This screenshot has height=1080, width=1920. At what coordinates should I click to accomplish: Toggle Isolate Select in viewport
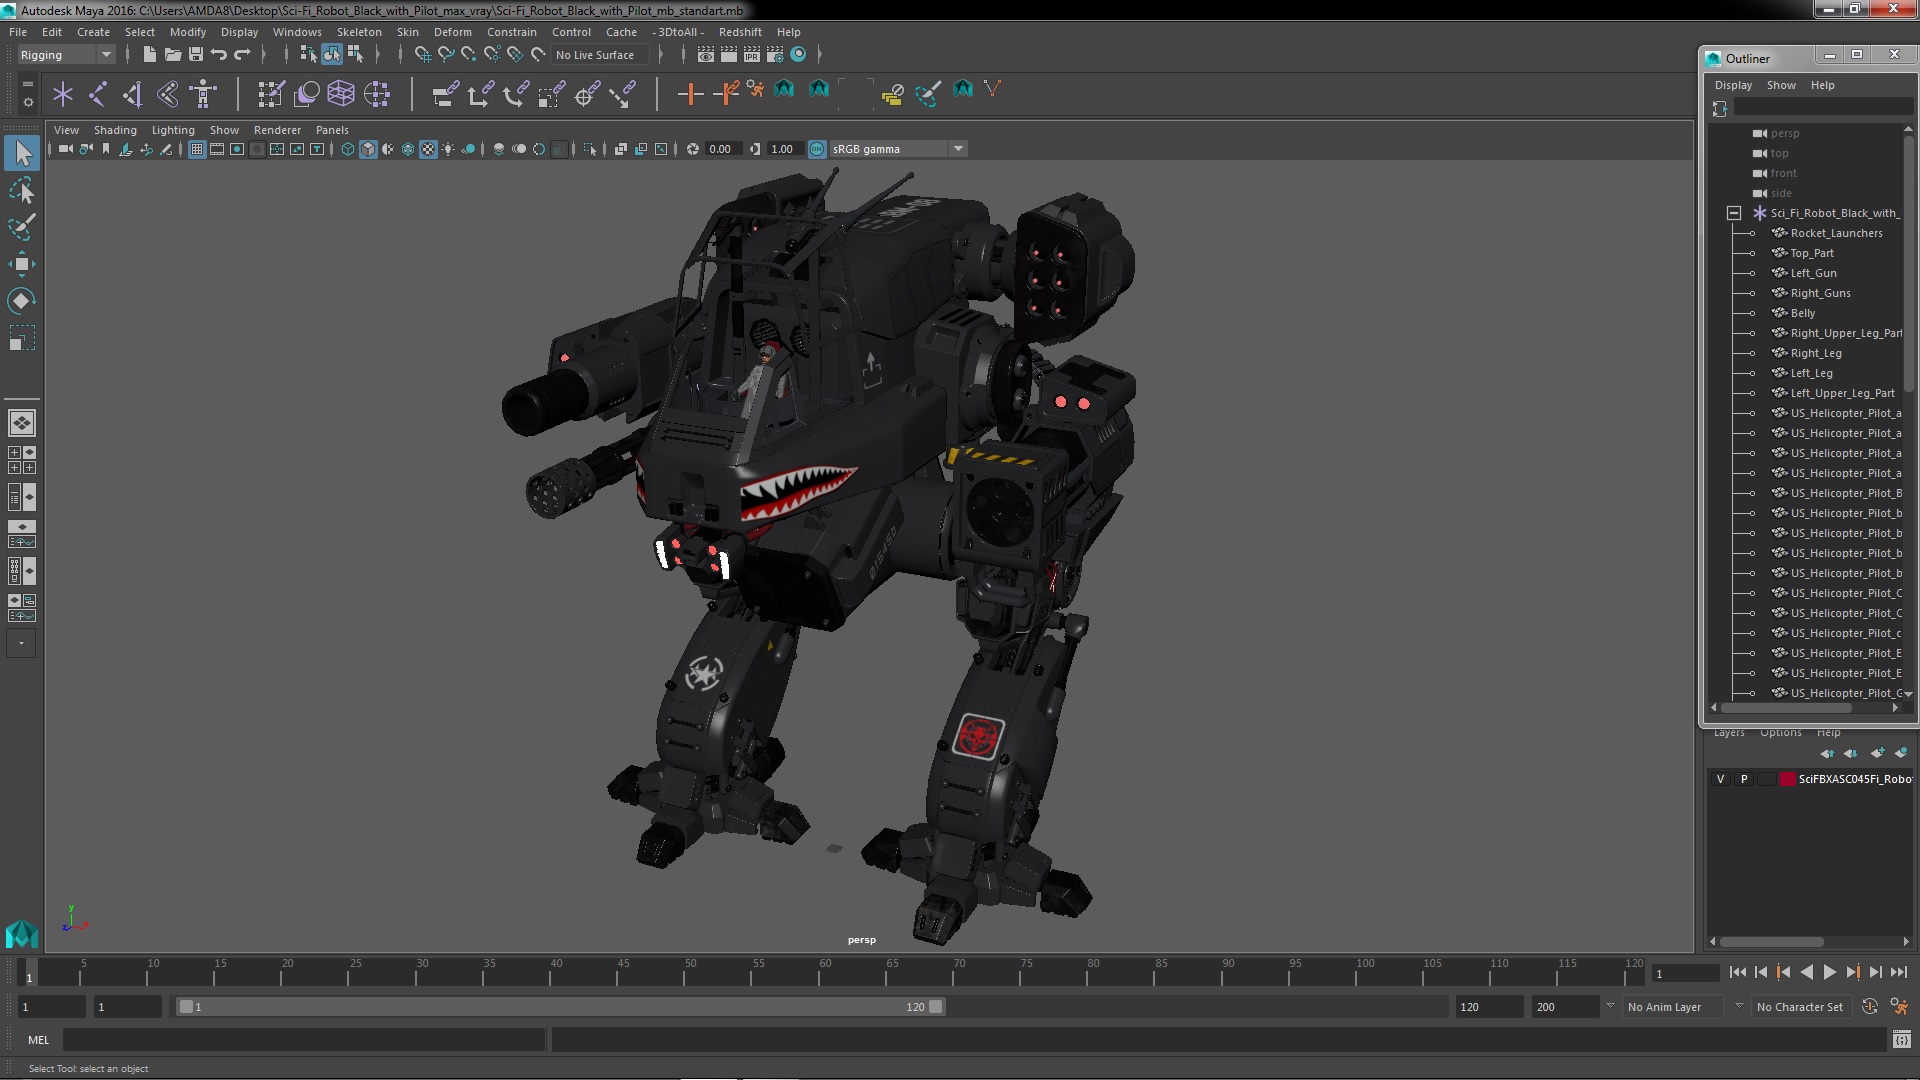coord(590,149)
